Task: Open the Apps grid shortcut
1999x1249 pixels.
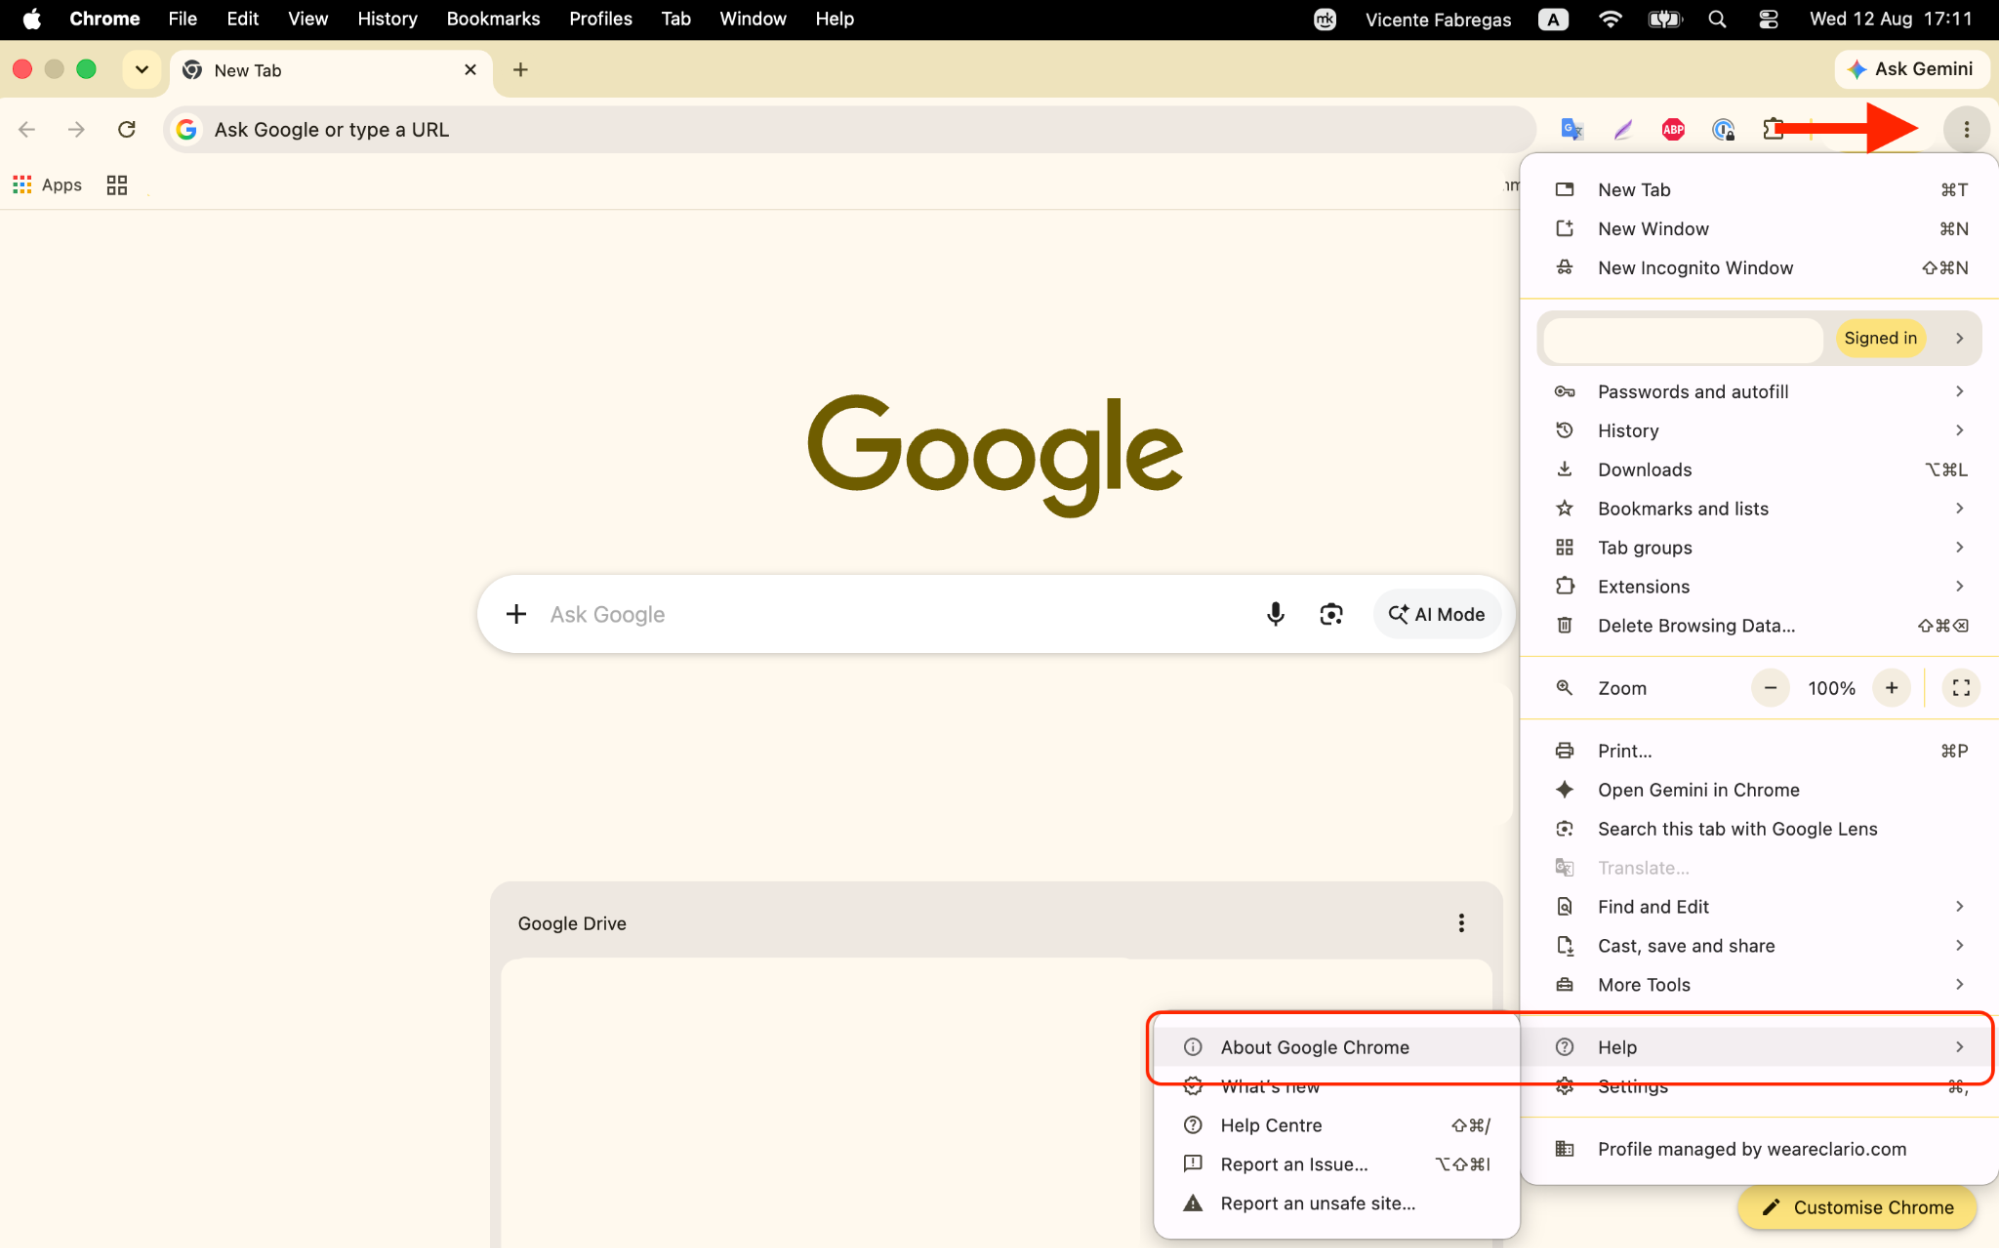Action: (x=47, y=185)
